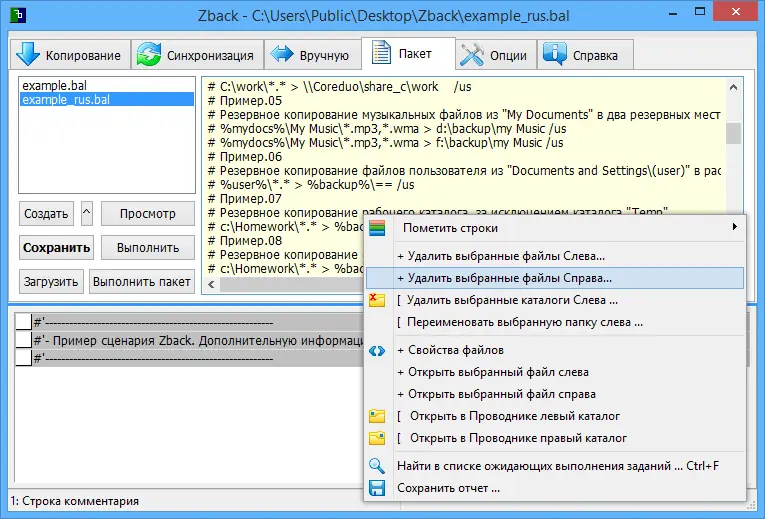Screen dimensions: 765x519
Task: Choose Переименовать выбранную папку слева
Action: pyautogui.click(x=555, y=322)
